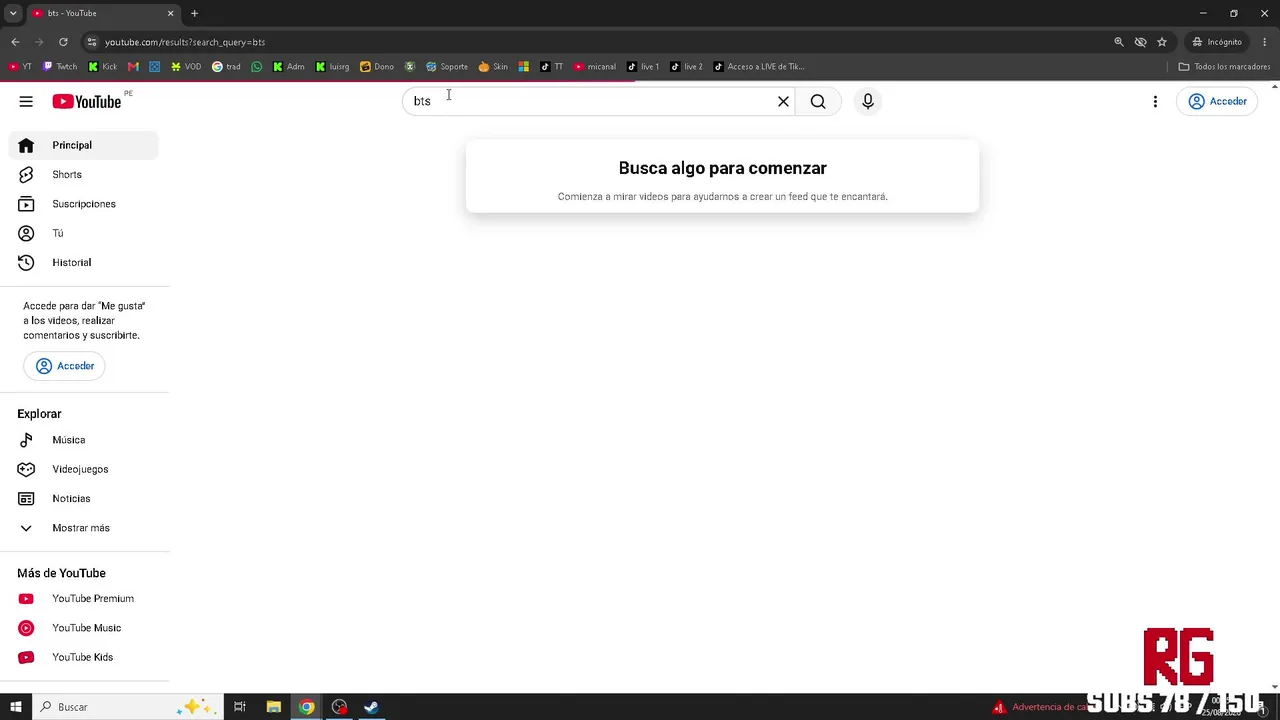
Task: Click the crossed-eye icon in address bar
Action: click(x=1140, y=42)
